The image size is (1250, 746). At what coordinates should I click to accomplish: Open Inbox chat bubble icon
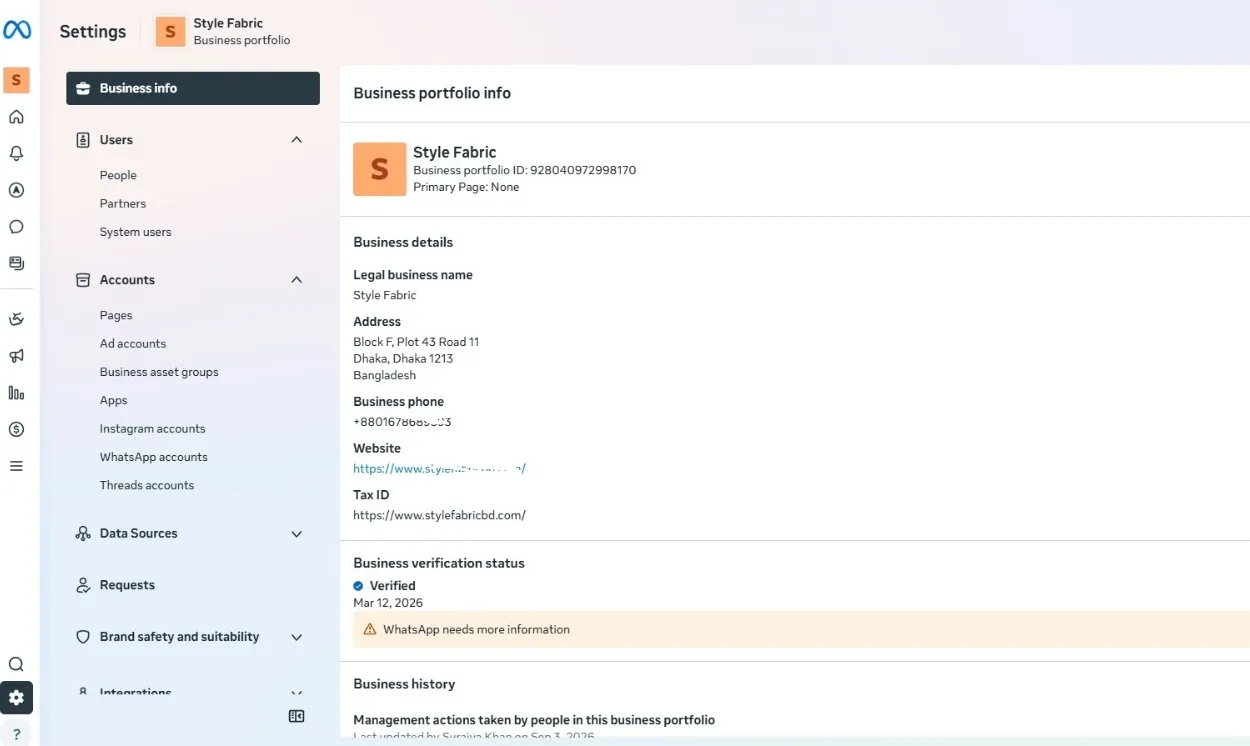(x=16, y=227)
